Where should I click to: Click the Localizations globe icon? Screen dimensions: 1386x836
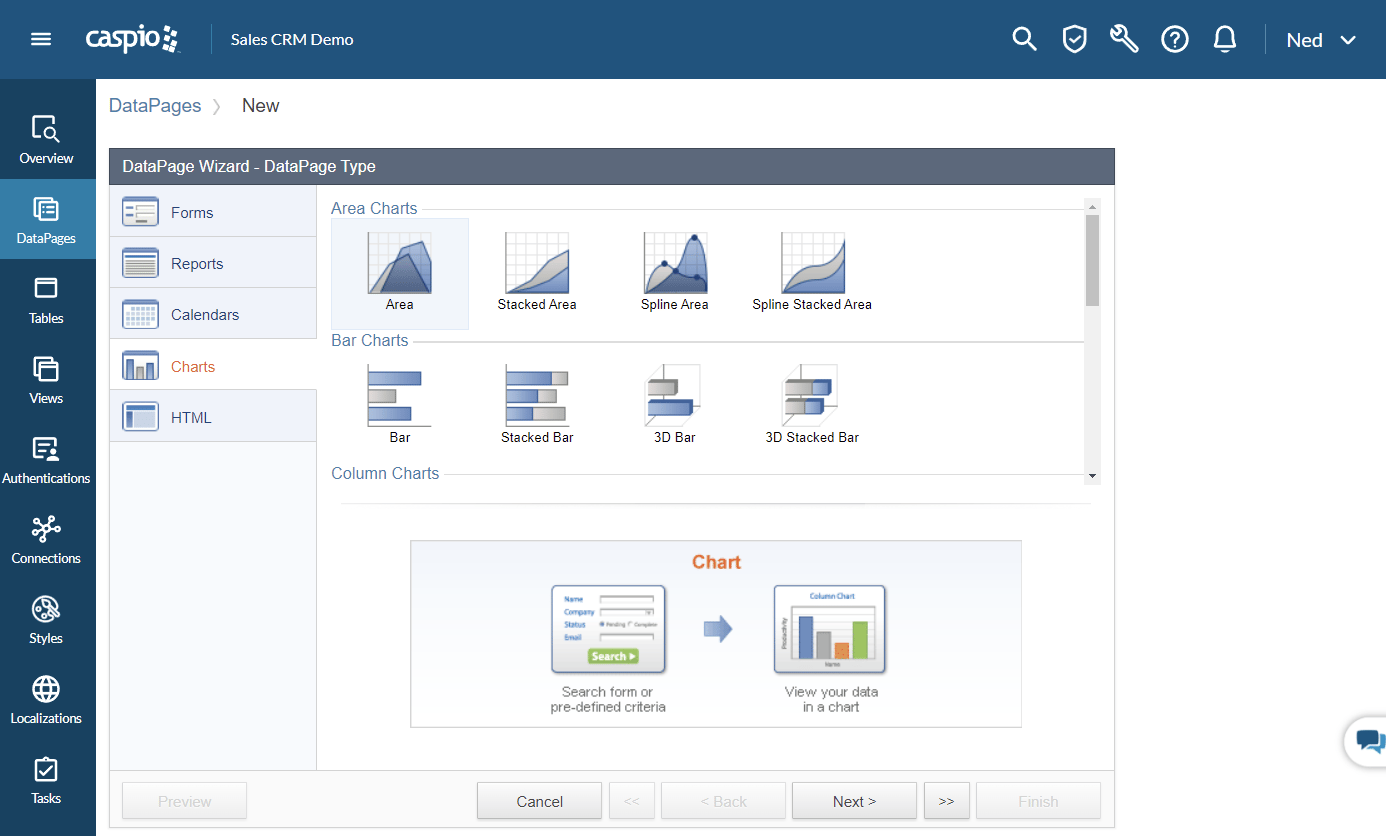point(46,700)
